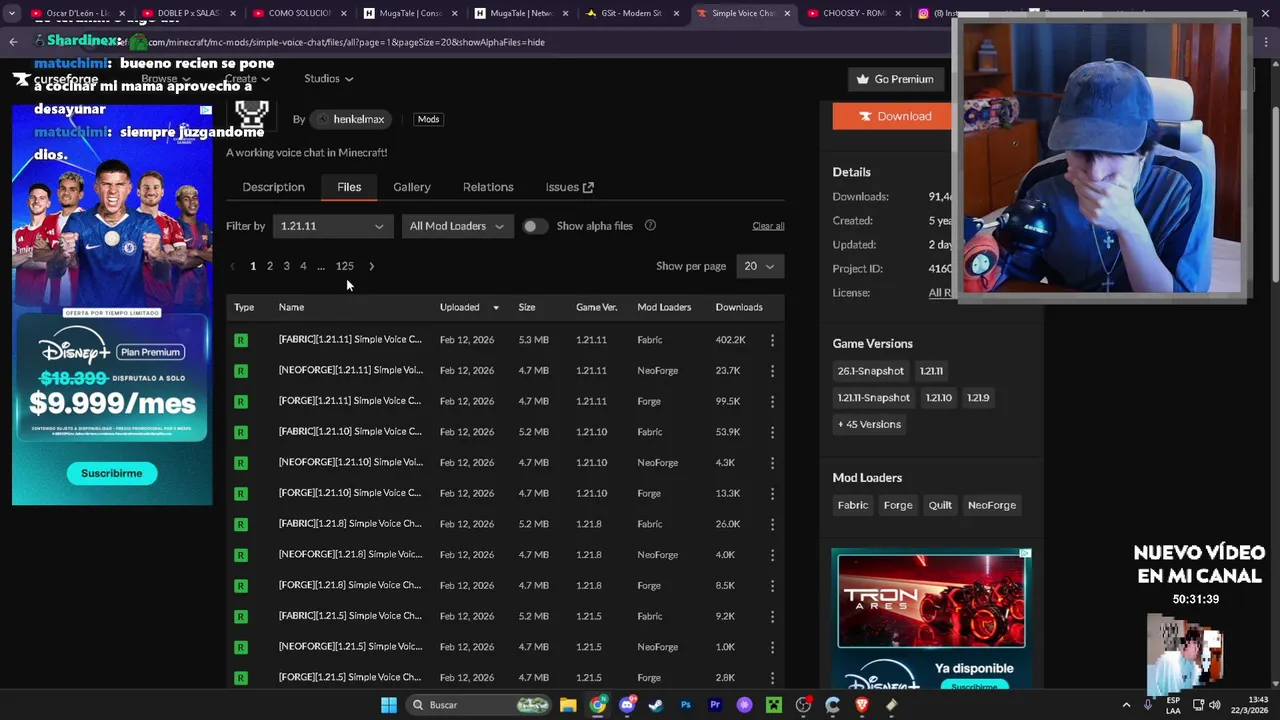This screenshot has width=1280, height=720.
Task: Click release badge of FABRIC 1.21.11 row
Action: pyautogui.click(x=241, y=340)
